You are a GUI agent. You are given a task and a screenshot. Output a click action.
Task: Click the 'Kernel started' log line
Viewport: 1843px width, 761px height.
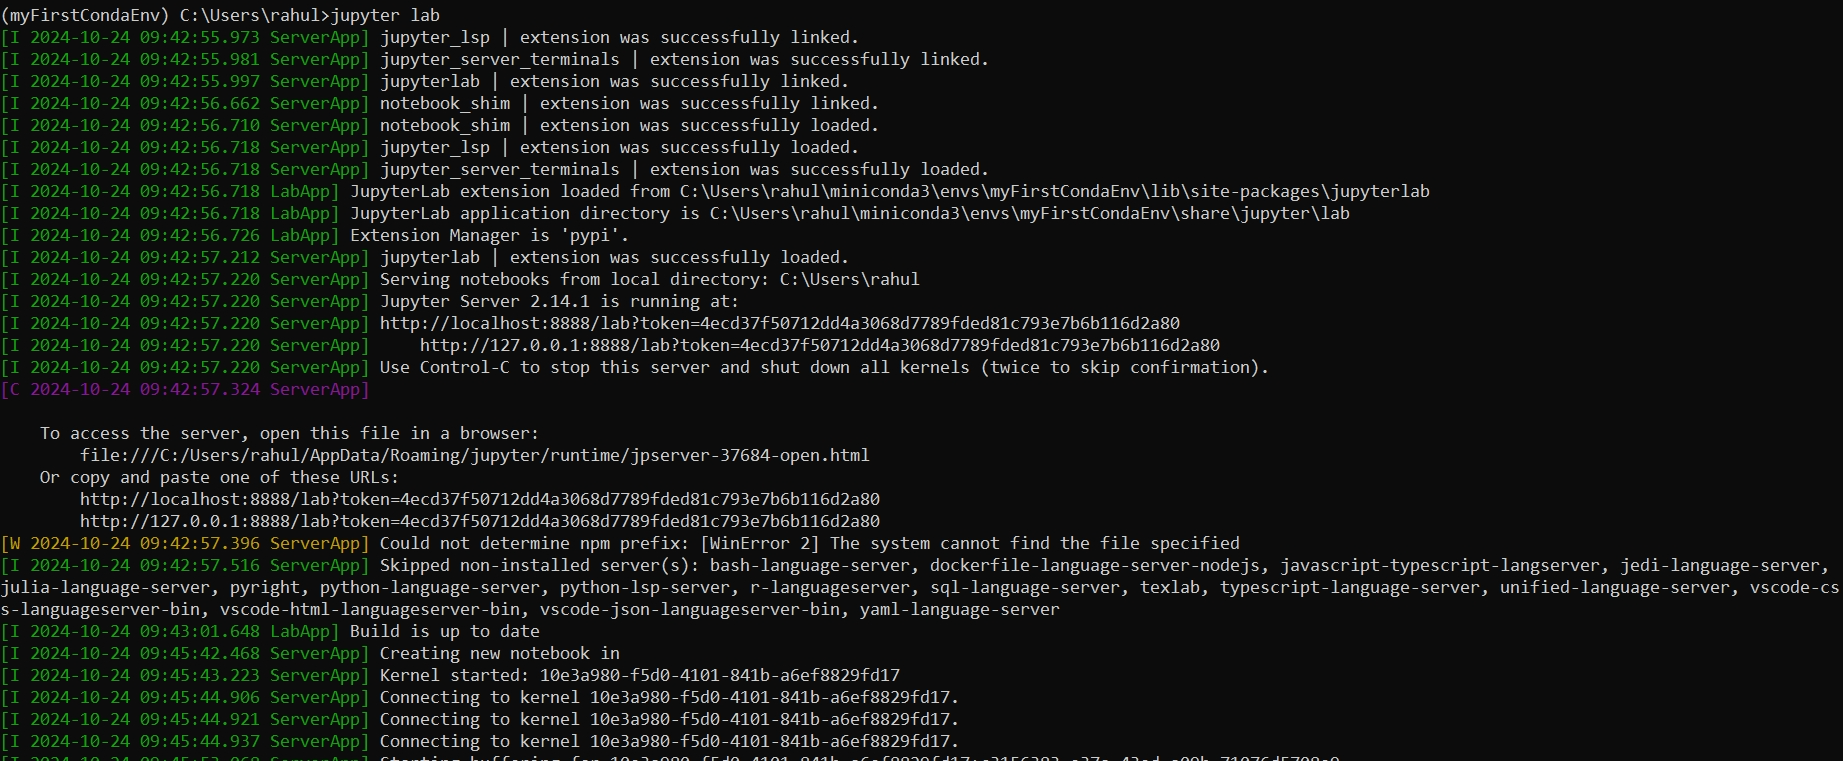(450, 675)
